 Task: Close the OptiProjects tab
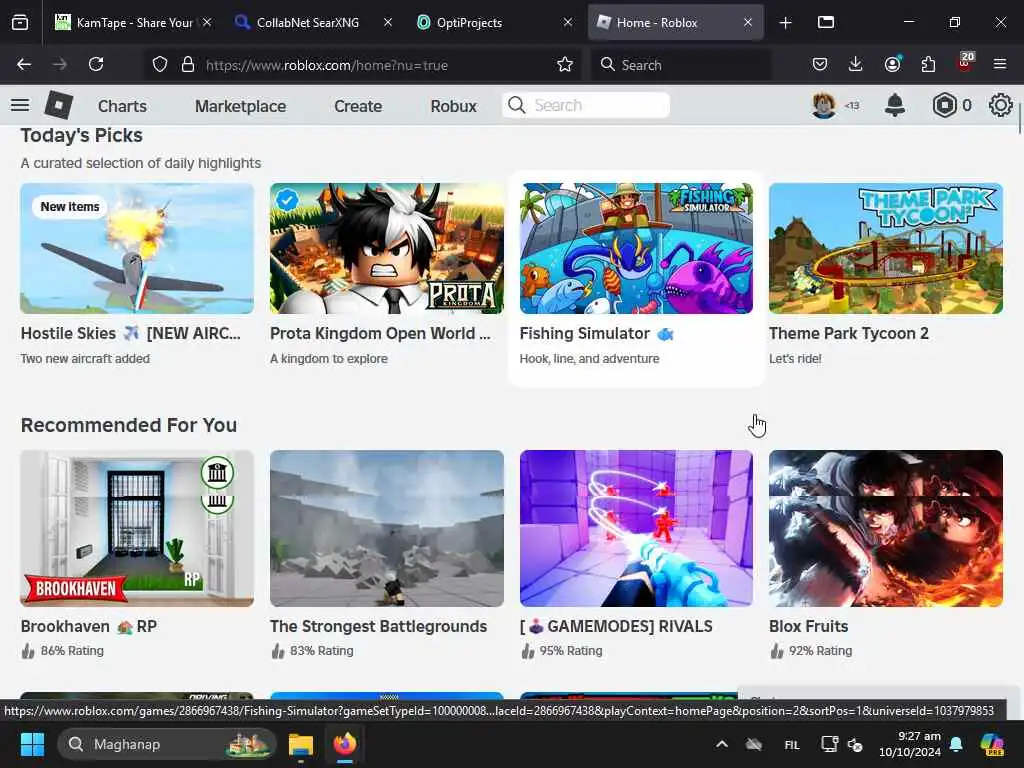(x=568, y=22)
